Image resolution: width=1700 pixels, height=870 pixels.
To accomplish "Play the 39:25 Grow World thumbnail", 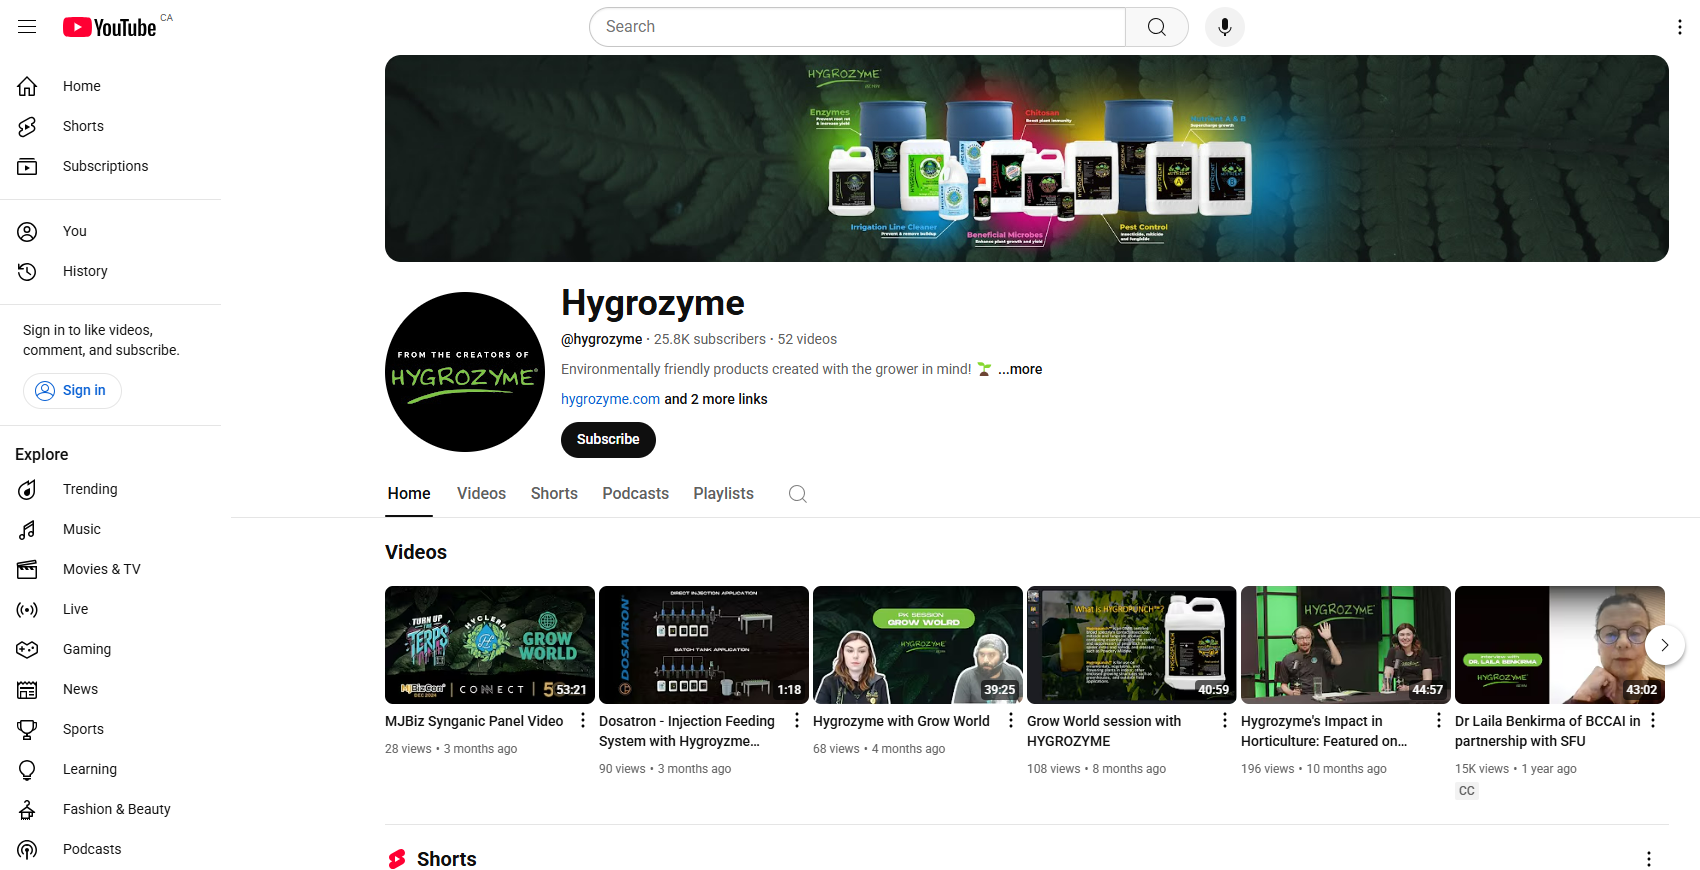I will (x=918, y=645).
